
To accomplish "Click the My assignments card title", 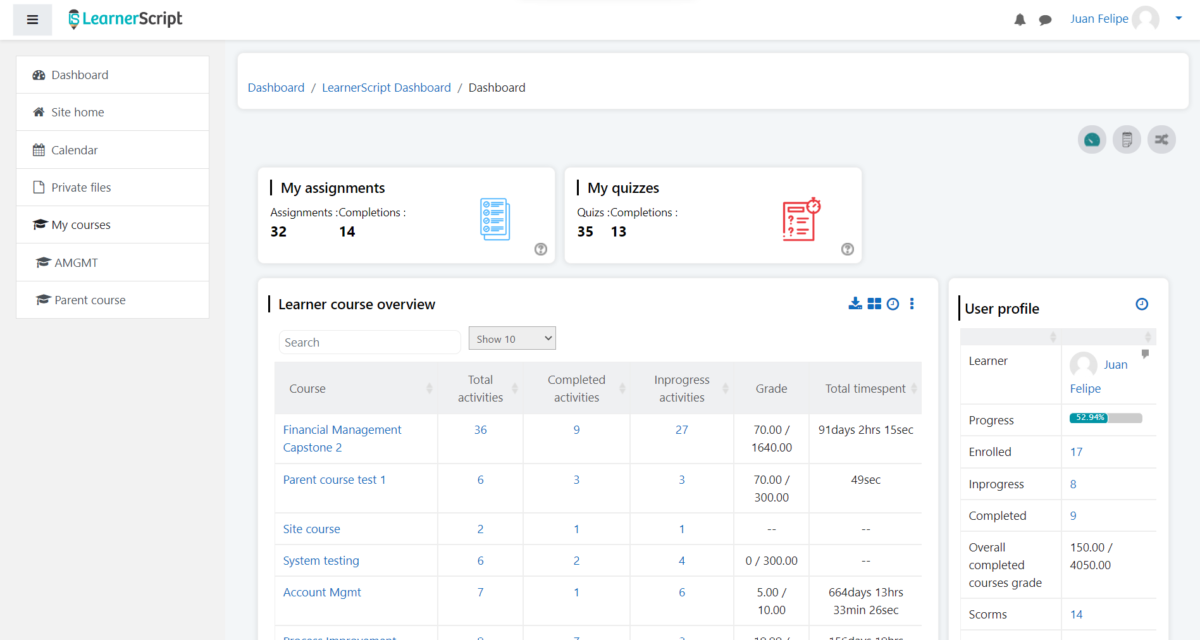I will [333, 188].
